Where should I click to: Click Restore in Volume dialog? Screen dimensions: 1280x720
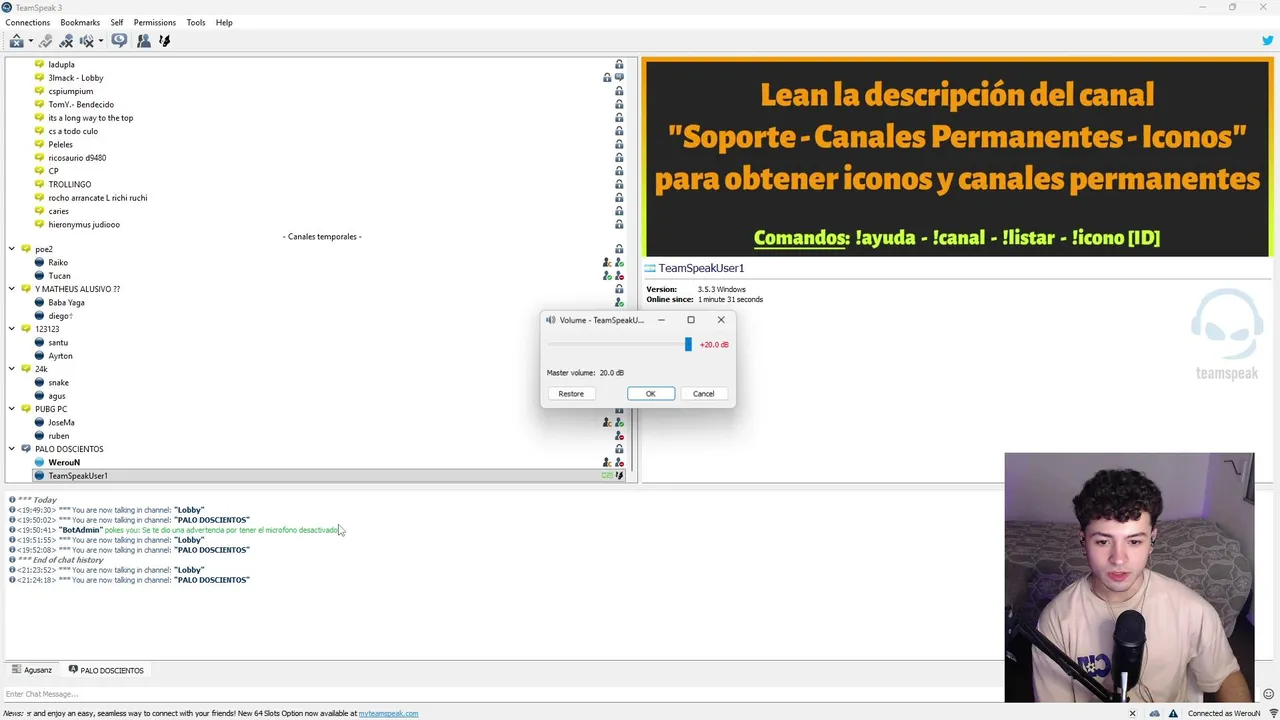tap(571, 394)
